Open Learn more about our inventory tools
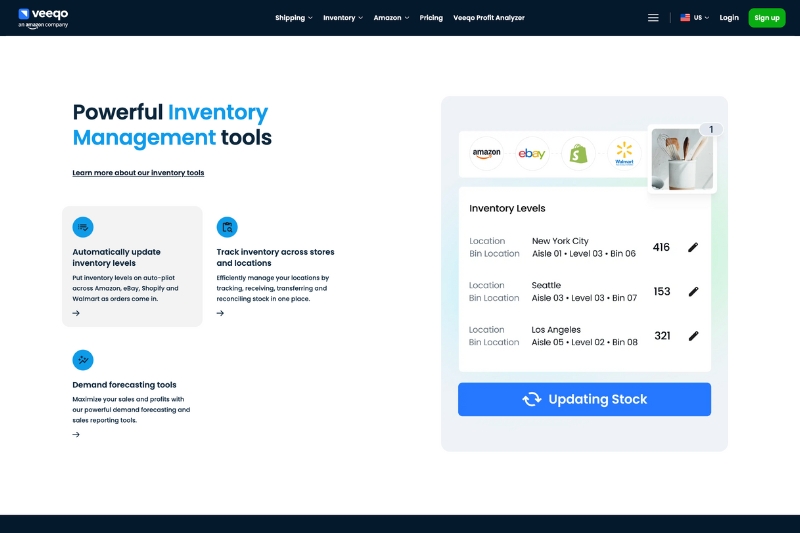 138,173
